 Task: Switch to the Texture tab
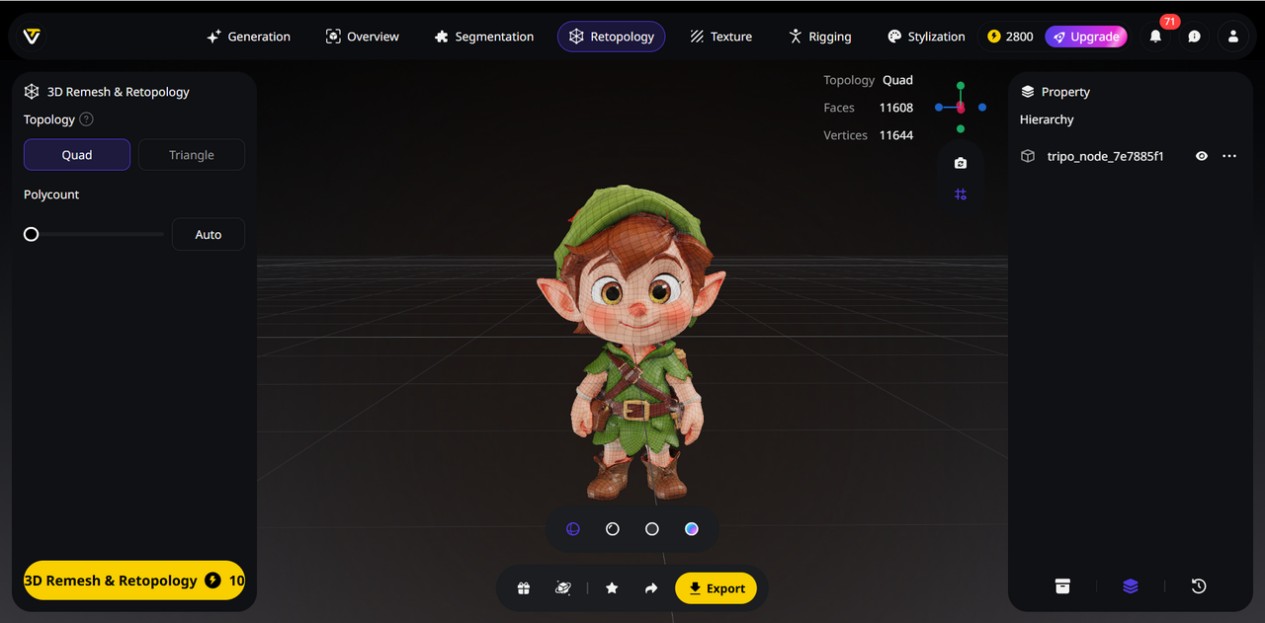point(721,36)
